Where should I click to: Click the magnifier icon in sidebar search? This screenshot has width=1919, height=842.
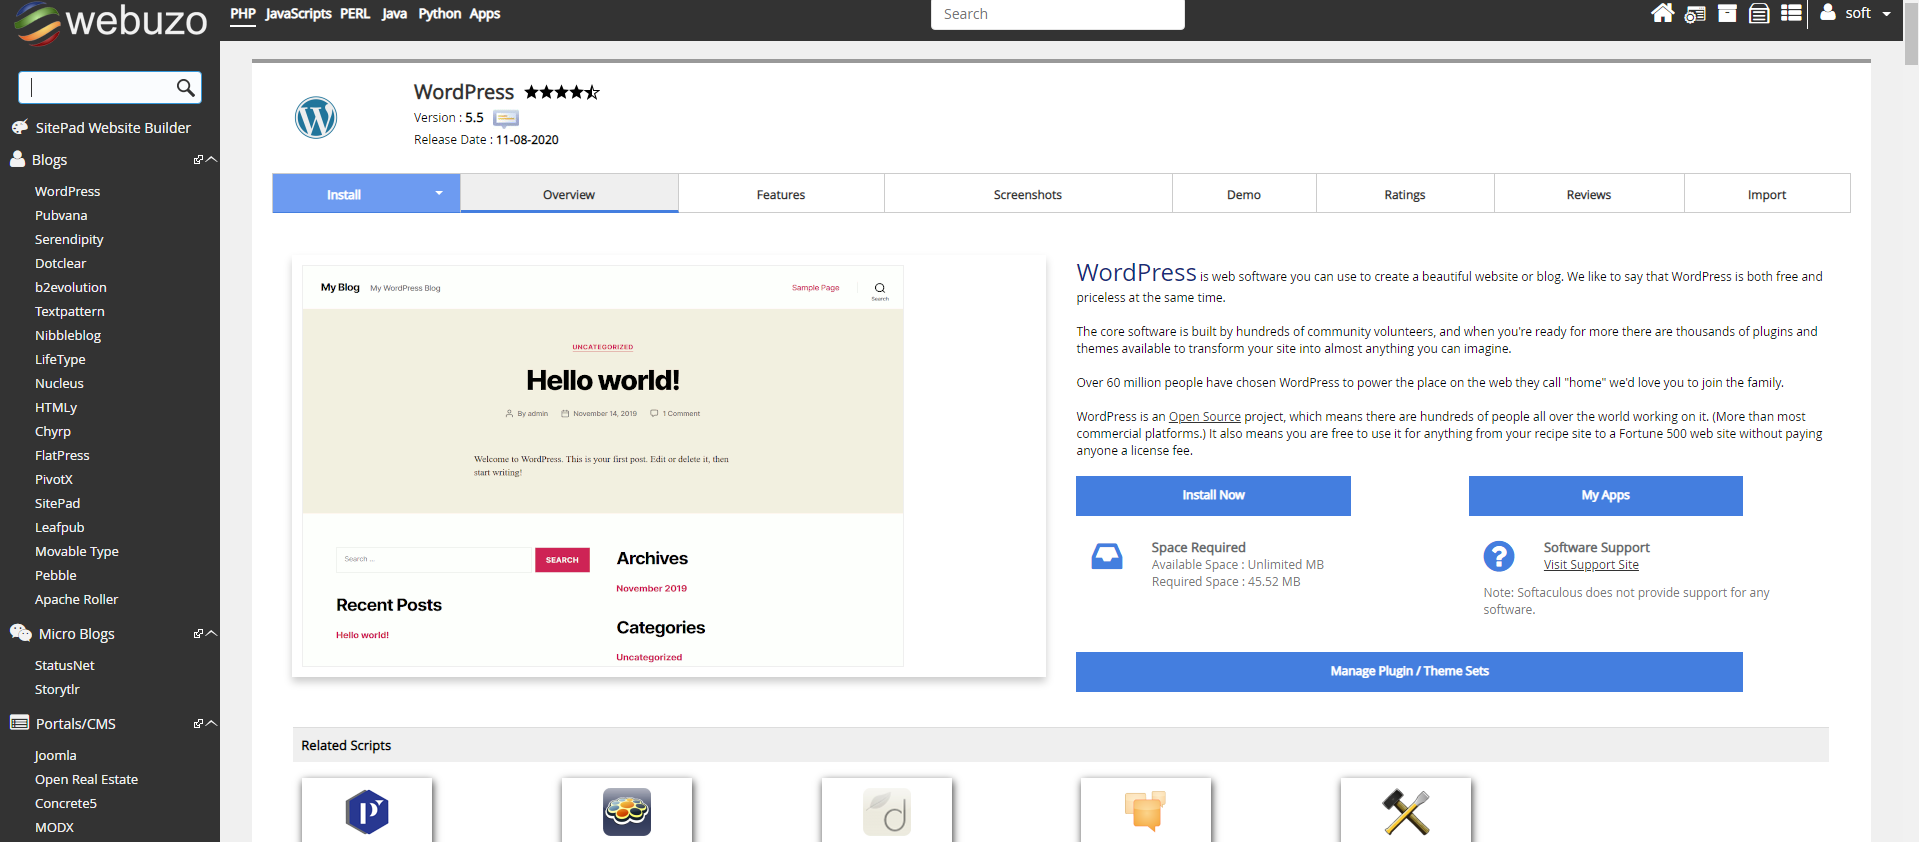tap(185, 88)
